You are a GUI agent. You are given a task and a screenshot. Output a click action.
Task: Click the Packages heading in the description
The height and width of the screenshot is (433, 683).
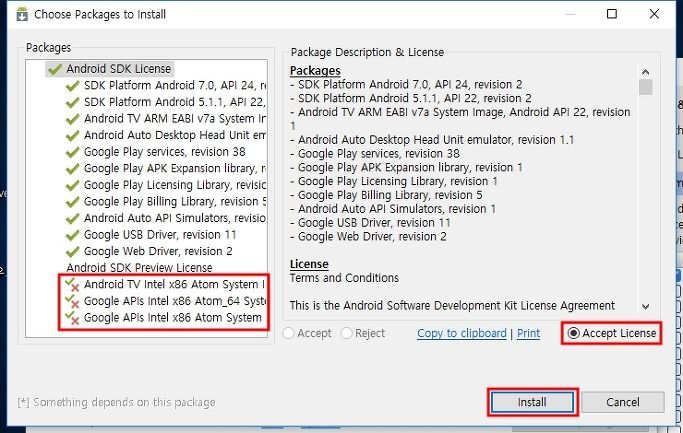[315, 71]
